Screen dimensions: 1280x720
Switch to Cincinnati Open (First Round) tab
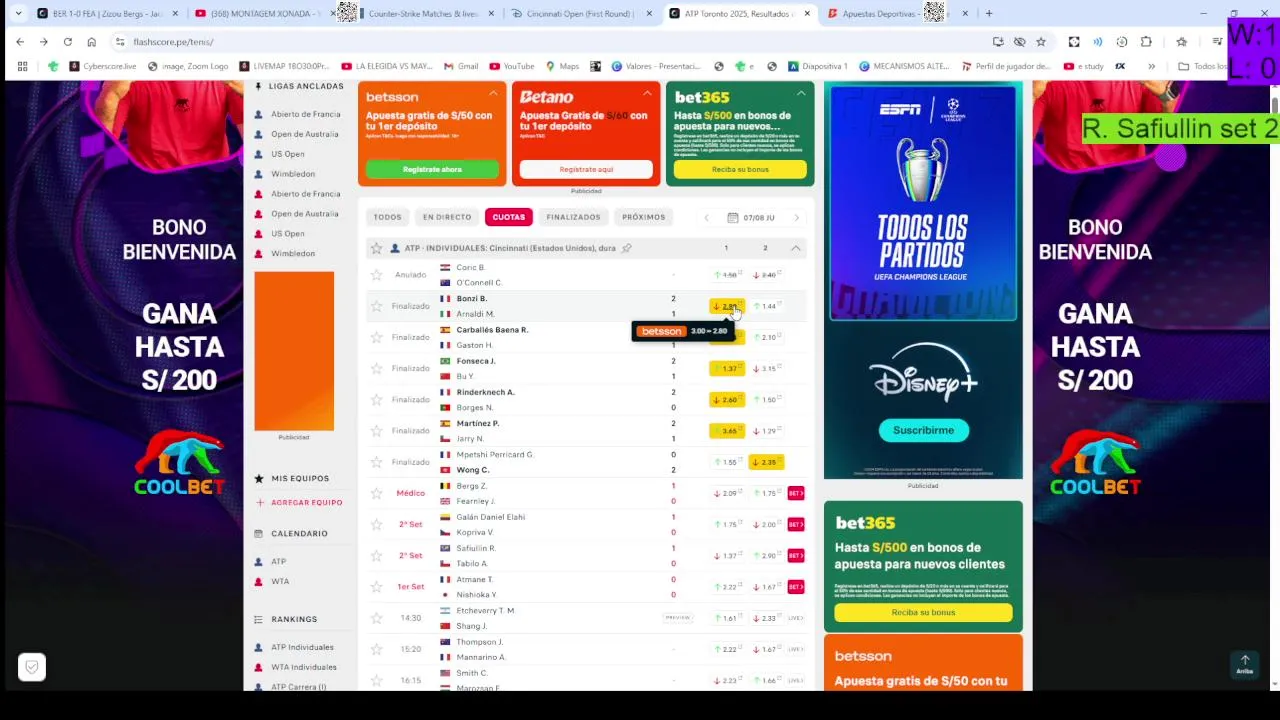579,13
